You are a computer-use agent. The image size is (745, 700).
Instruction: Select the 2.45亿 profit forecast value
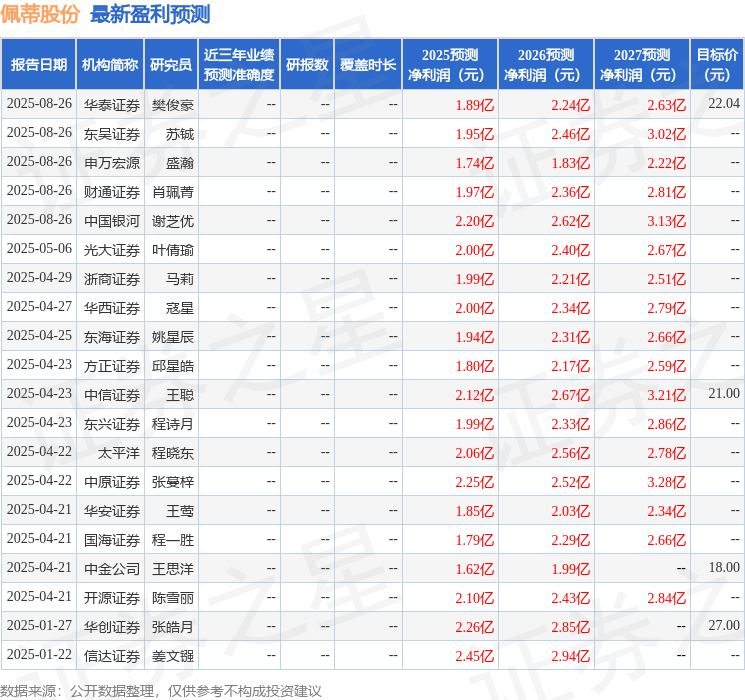pos(474,656)
